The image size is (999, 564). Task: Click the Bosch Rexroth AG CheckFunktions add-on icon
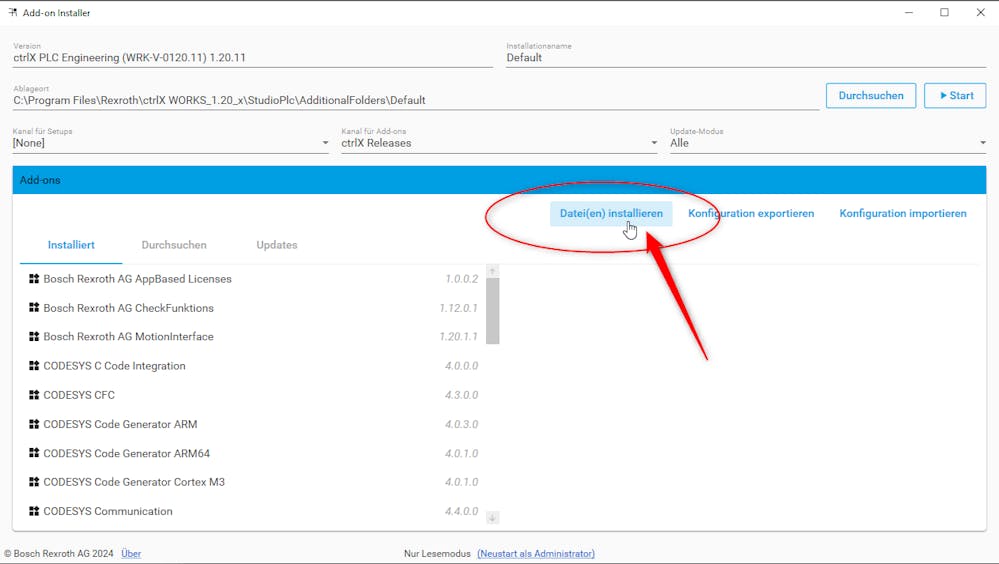34,308
